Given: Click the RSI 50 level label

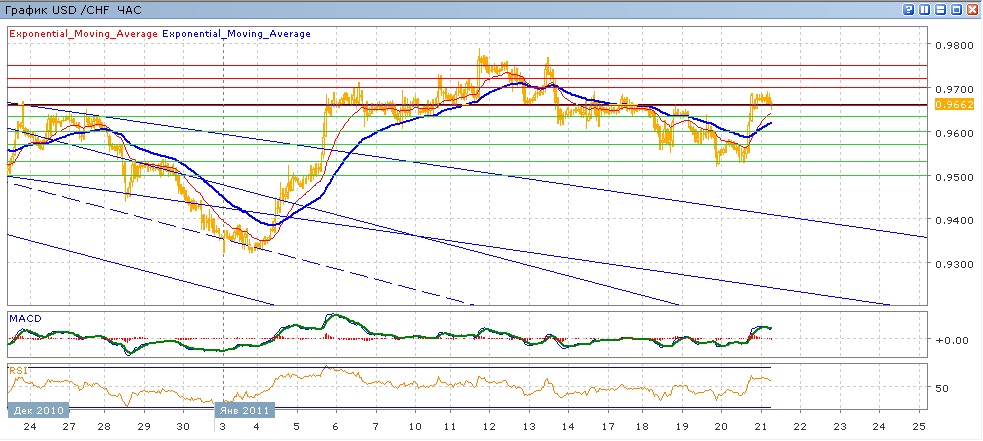Looking at the screenshot, I should [943, 387].
